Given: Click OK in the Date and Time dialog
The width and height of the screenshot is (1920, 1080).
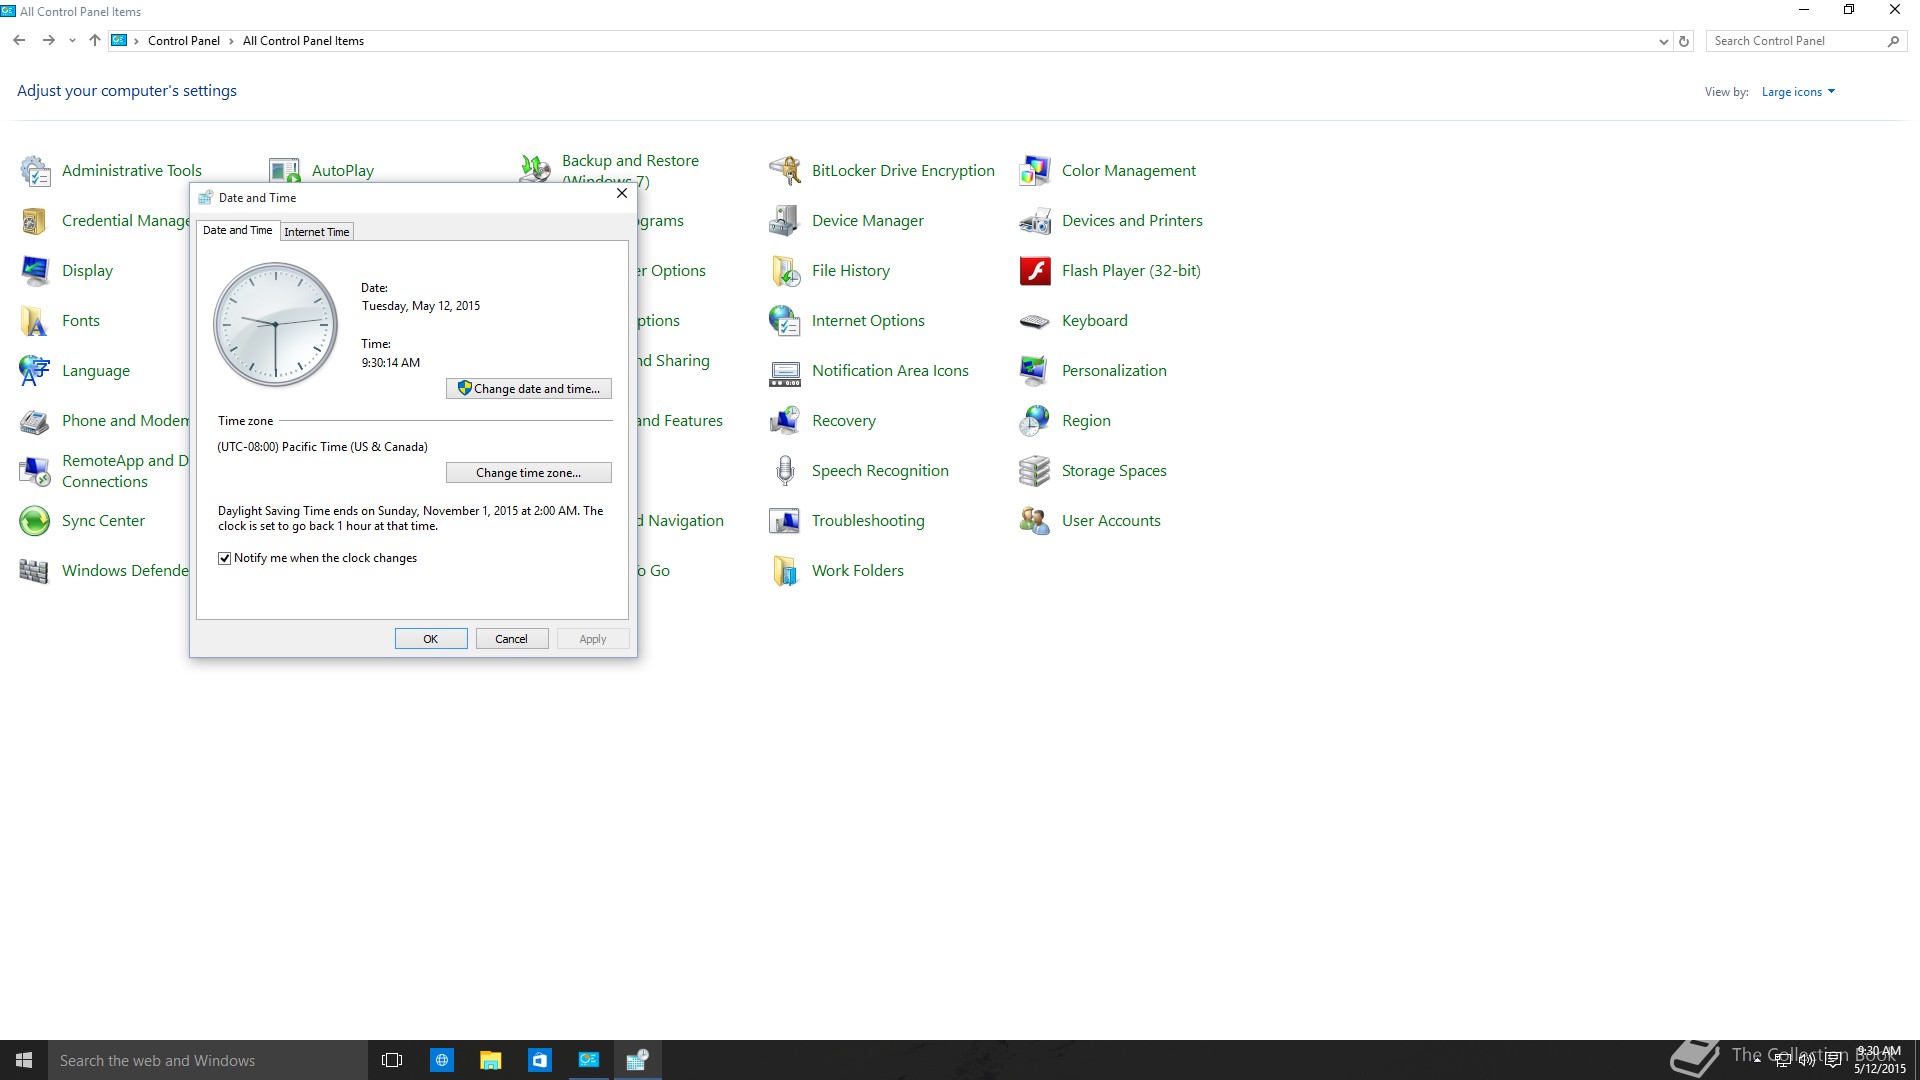Looking at the screenshot, I should click(x=431, y=639).
